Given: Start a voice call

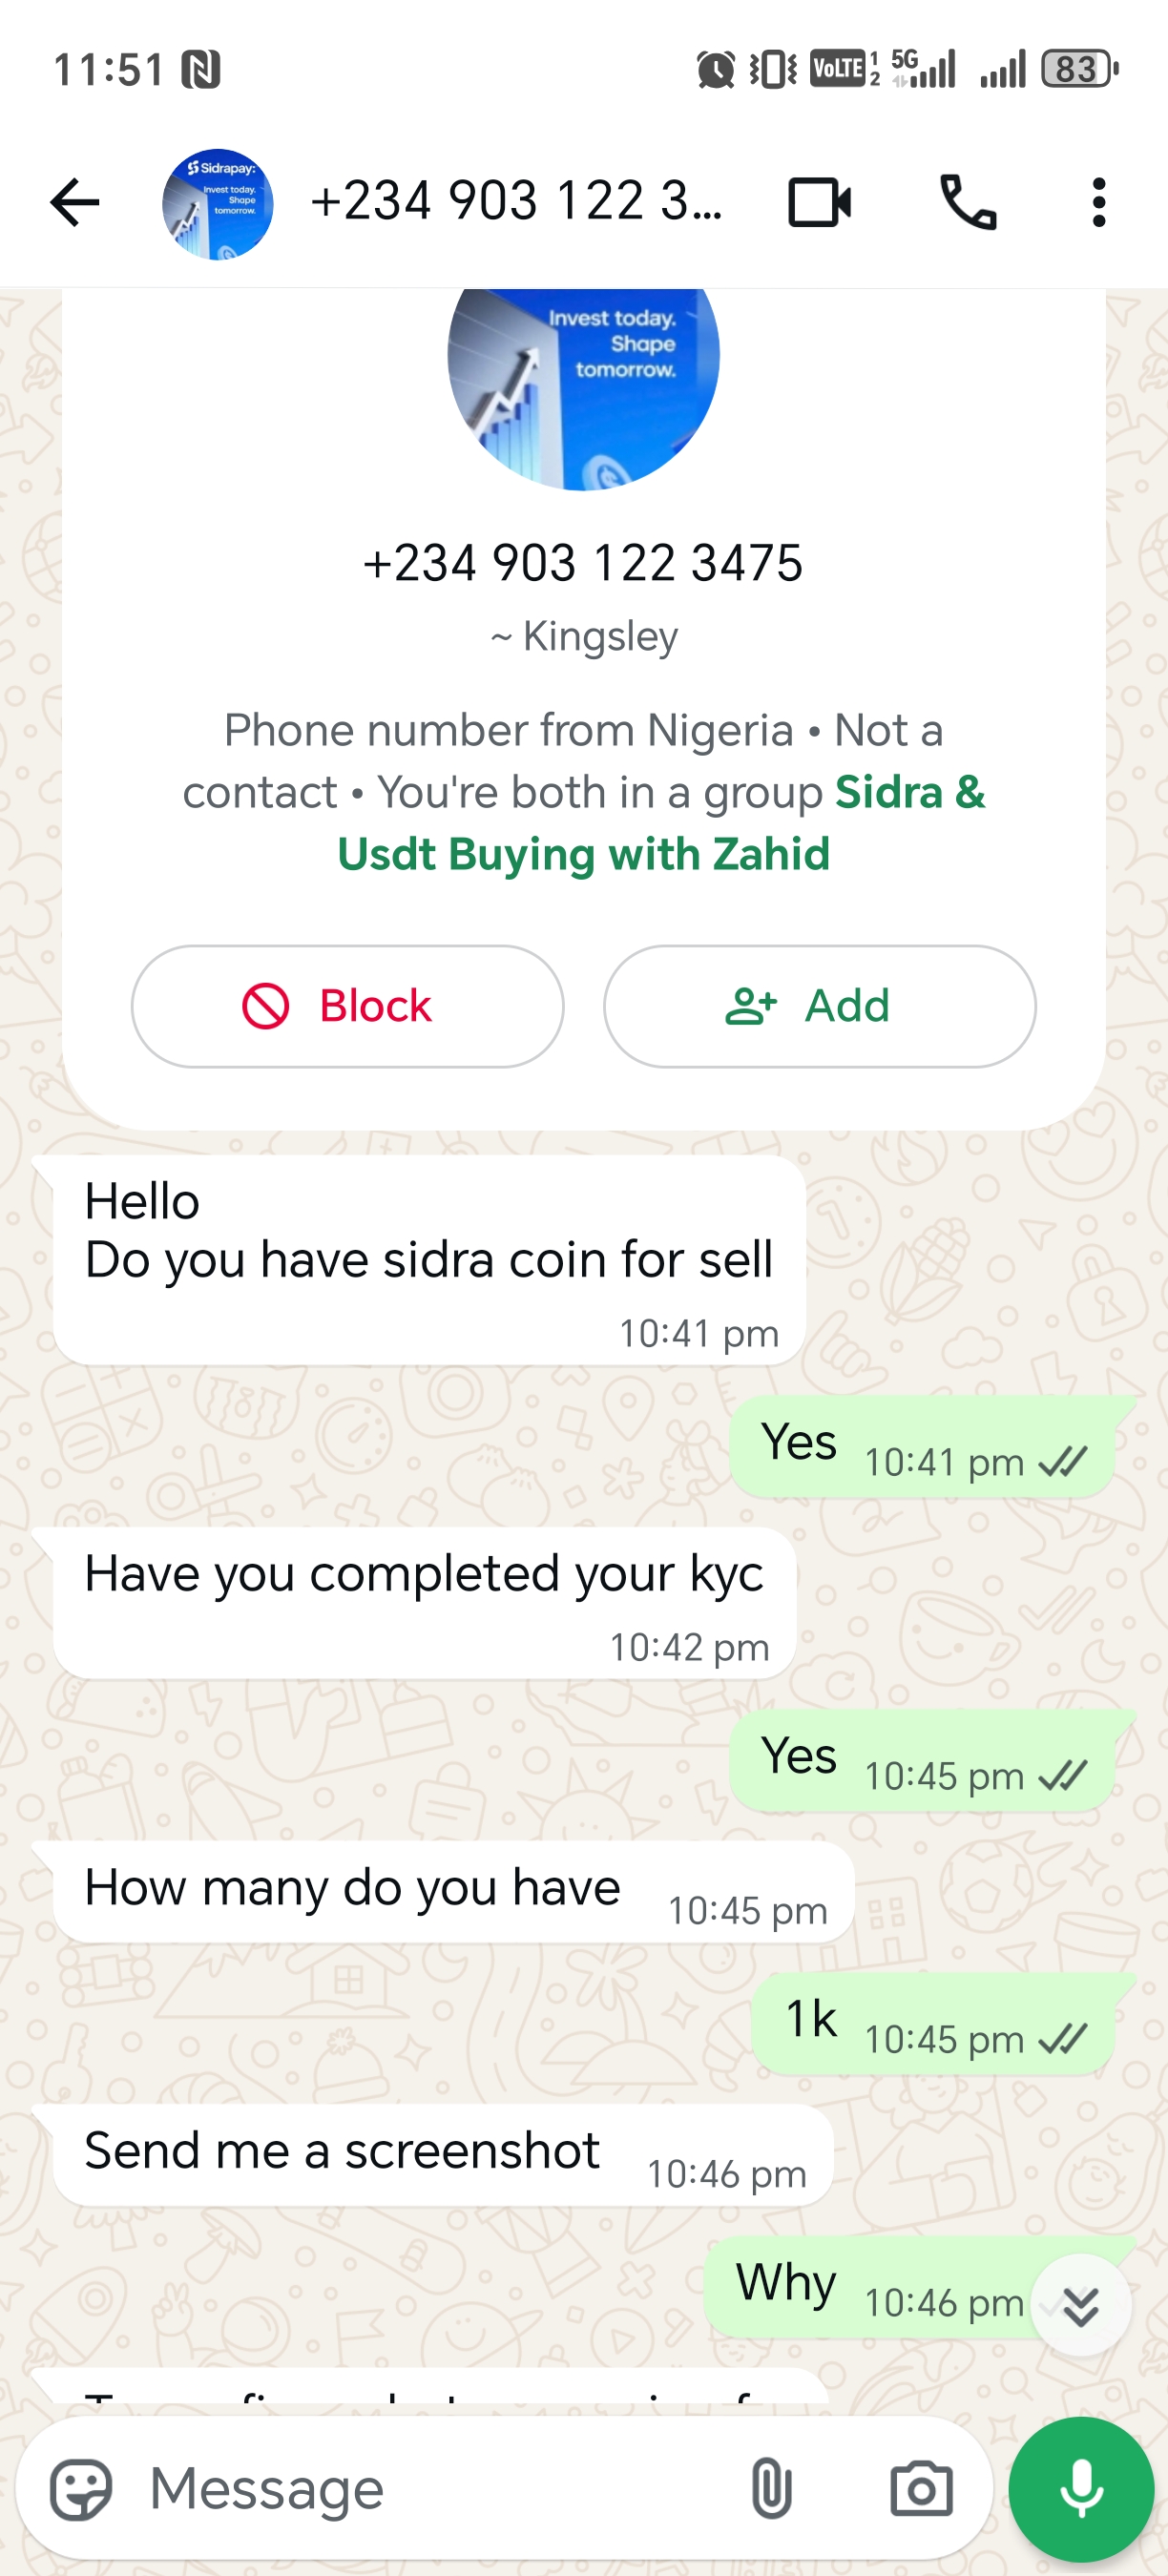Looking at the screenshot, I should click(967, 203).
